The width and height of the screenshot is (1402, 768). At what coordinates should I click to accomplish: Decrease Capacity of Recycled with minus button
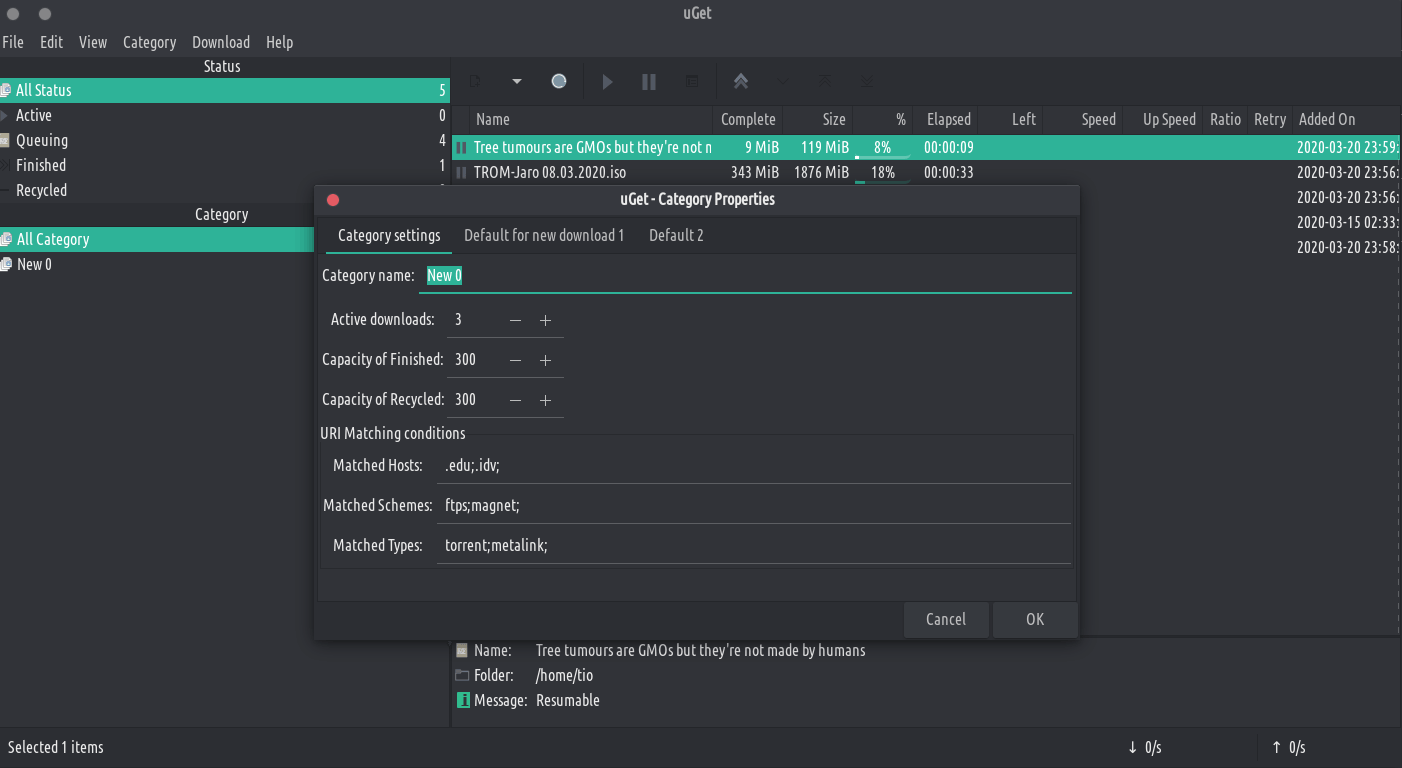point(515,400)
